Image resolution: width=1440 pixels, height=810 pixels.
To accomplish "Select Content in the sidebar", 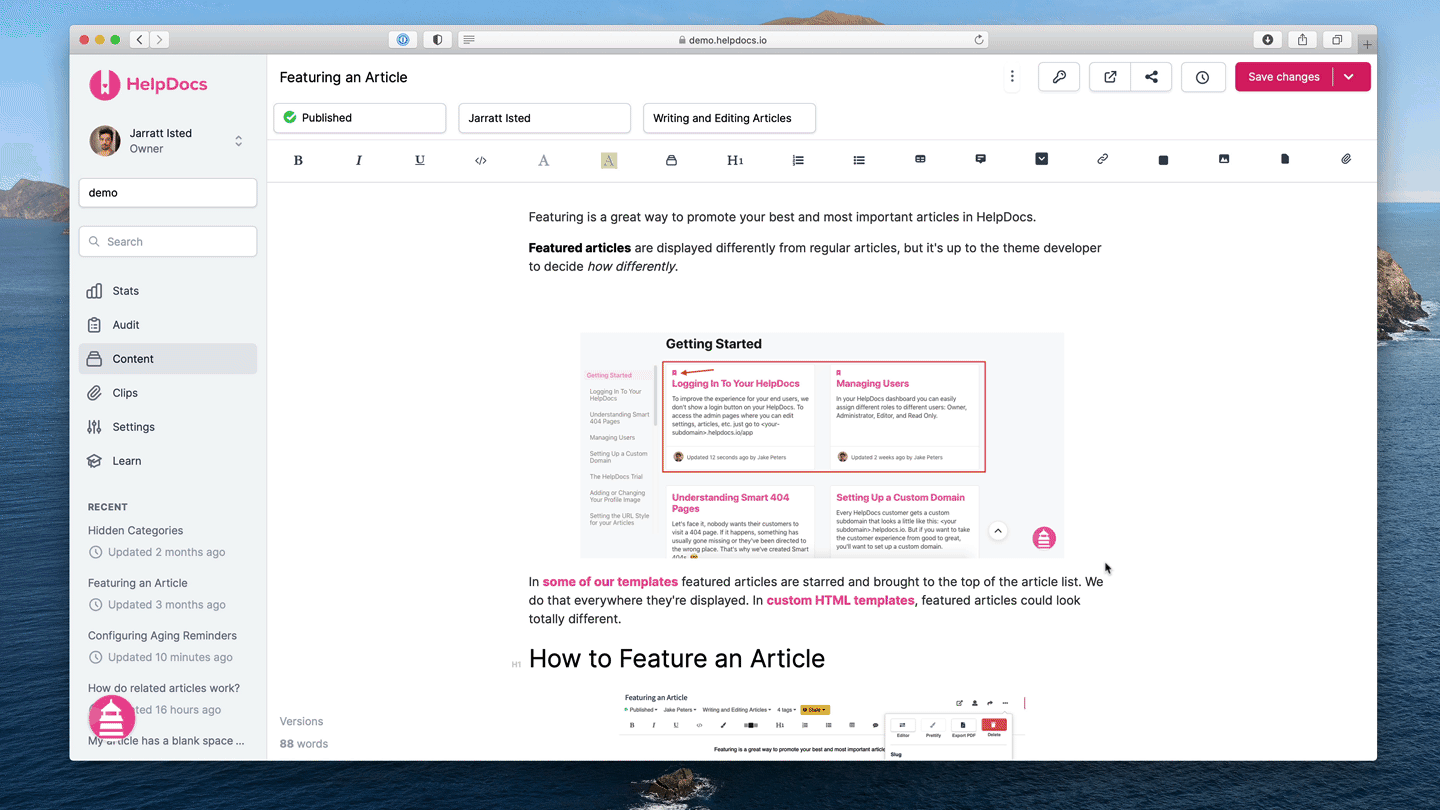I will [168, 359].
